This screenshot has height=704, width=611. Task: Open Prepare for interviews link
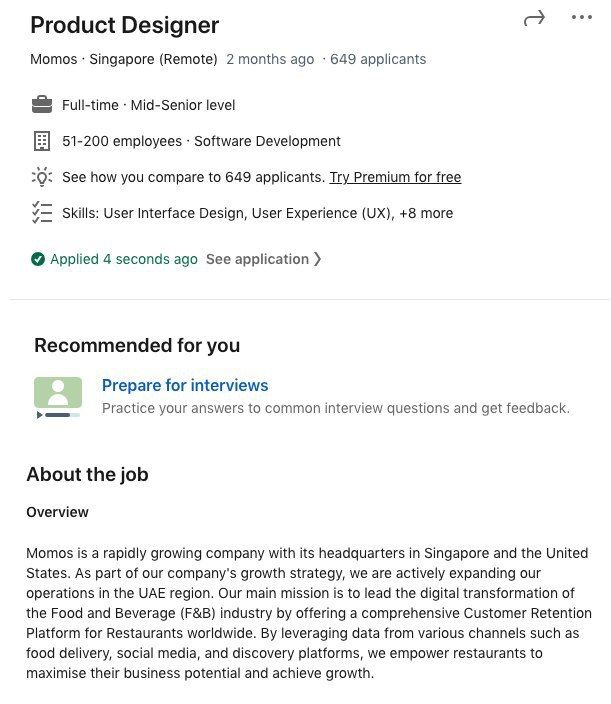click(x=185, y=385)
